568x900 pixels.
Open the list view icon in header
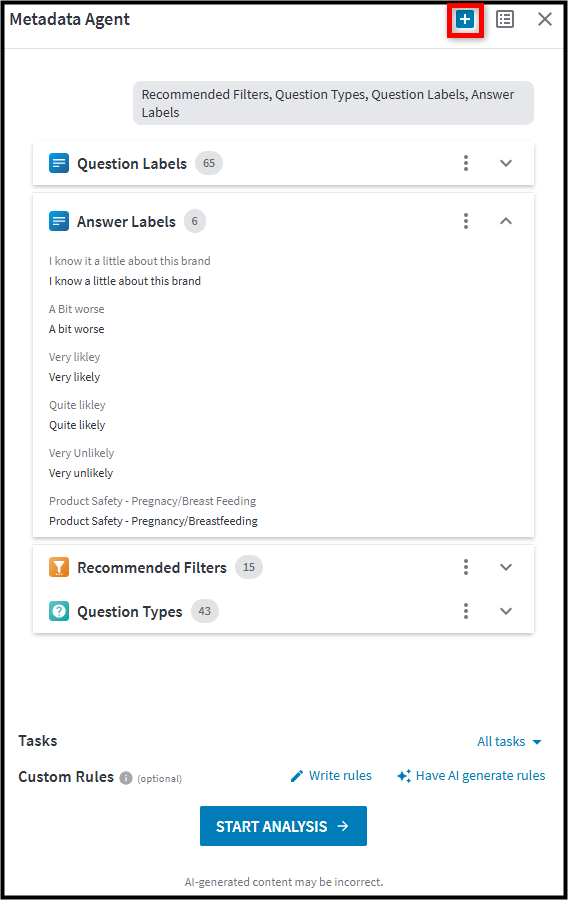pyautogui.click(x=505, y=20)
